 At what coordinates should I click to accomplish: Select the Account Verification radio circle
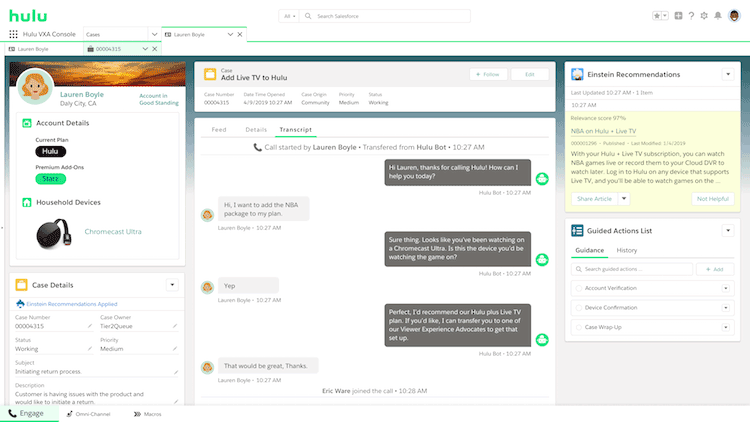click(x=576, y=289)
